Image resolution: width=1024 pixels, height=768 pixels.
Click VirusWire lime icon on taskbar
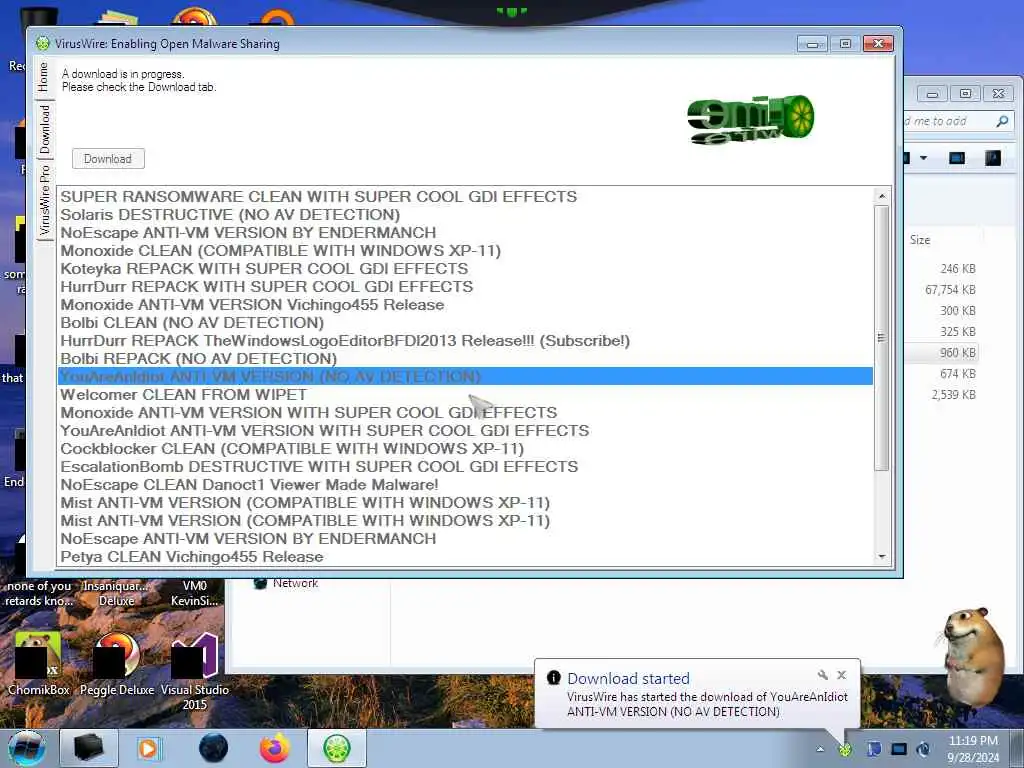337,748
